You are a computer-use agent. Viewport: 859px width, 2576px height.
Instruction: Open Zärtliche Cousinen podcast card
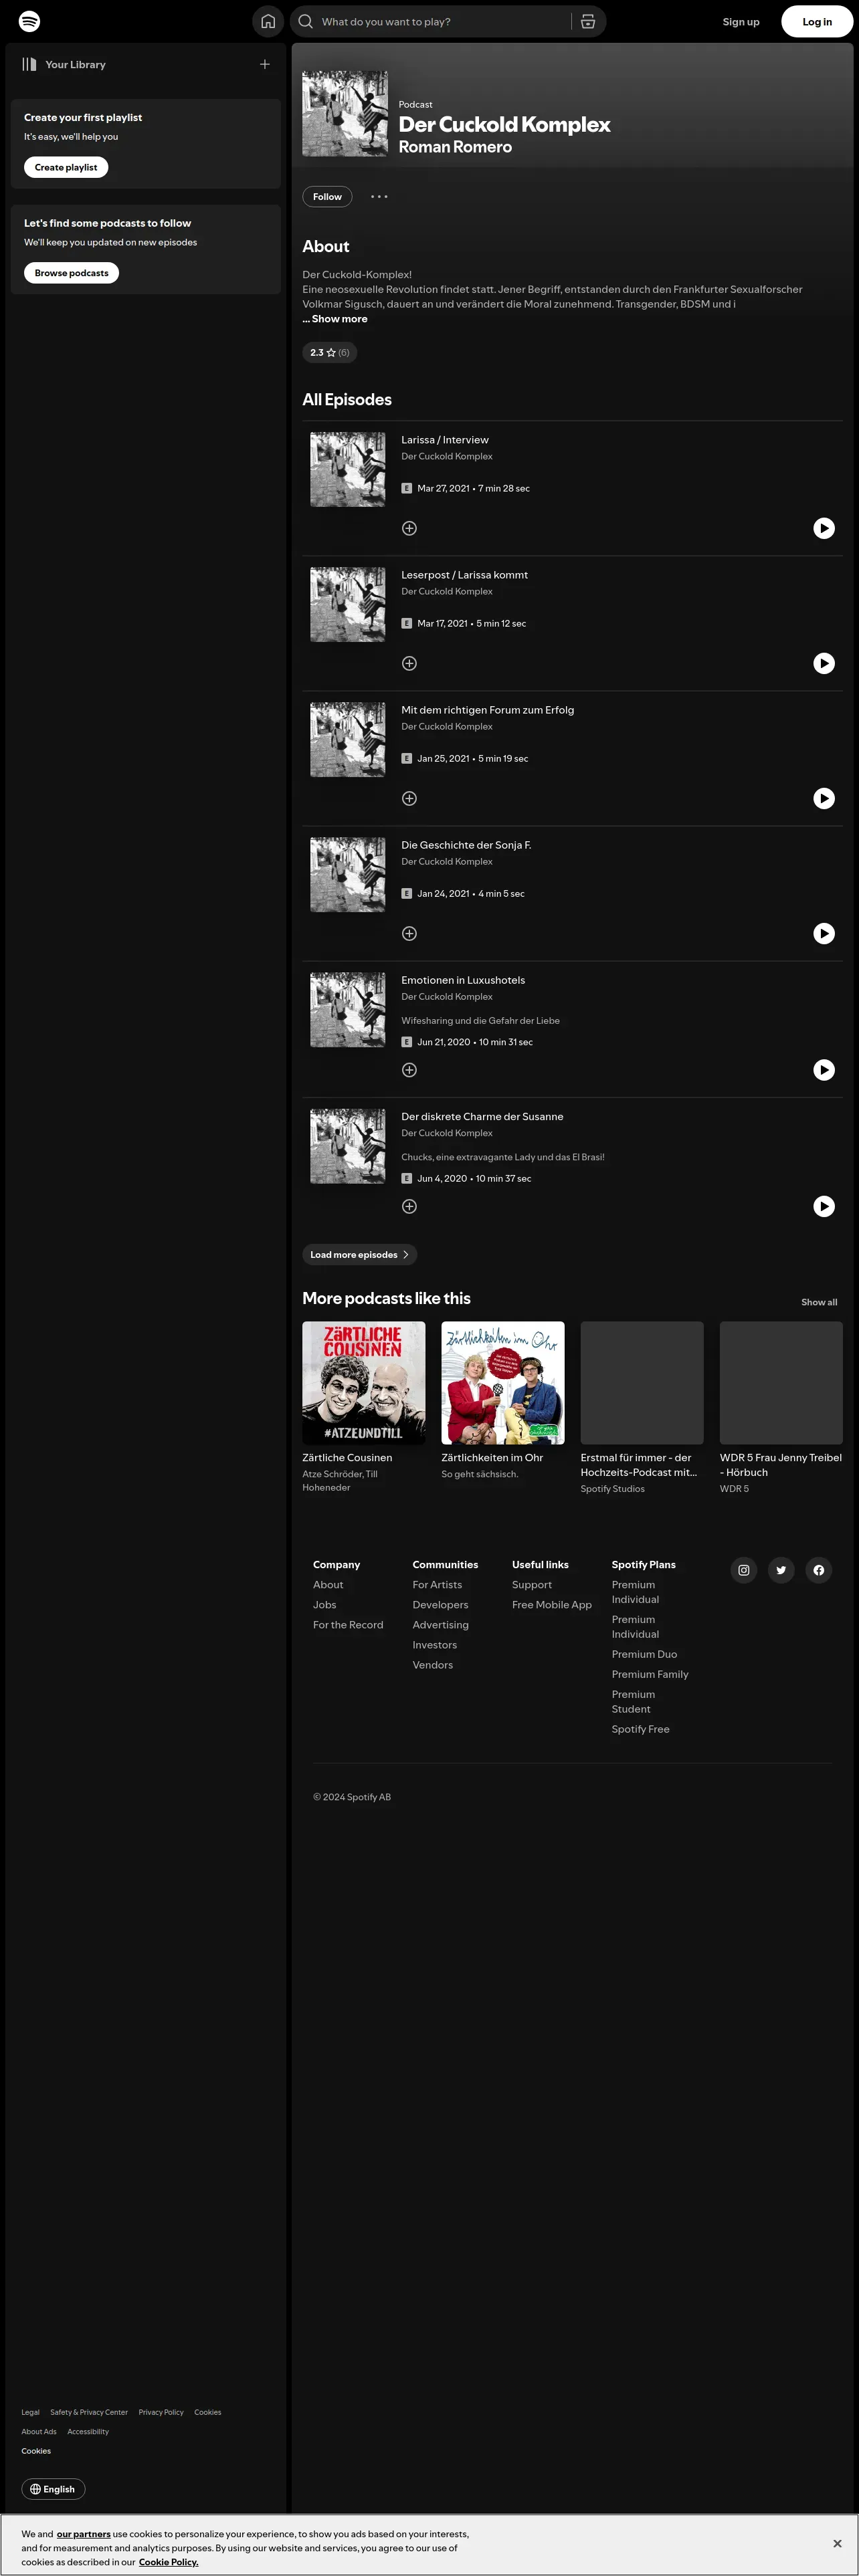(x=364, y=1407)
